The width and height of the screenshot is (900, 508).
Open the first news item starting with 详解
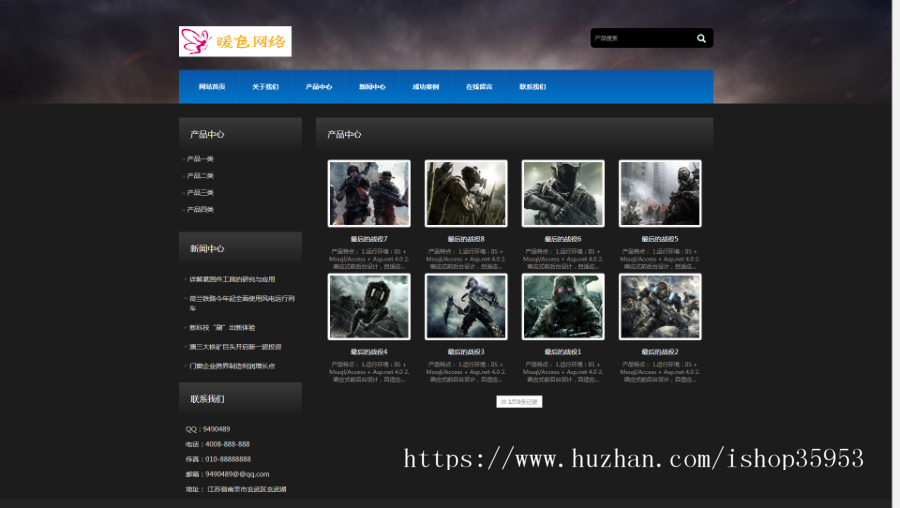pyautogui.click(x=232, y=280)
